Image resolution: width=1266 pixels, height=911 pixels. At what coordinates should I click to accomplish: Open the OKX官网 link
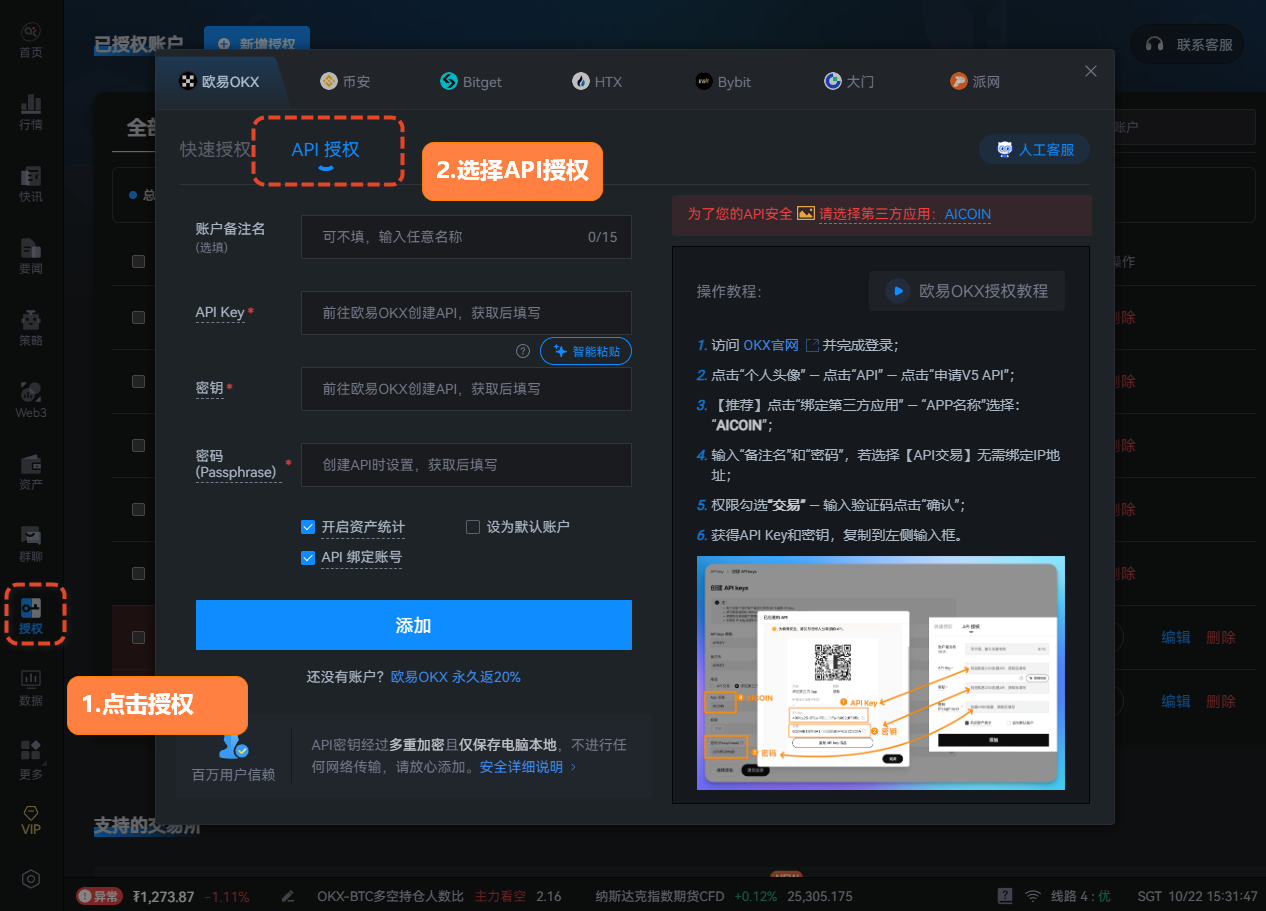pos(771,345)
